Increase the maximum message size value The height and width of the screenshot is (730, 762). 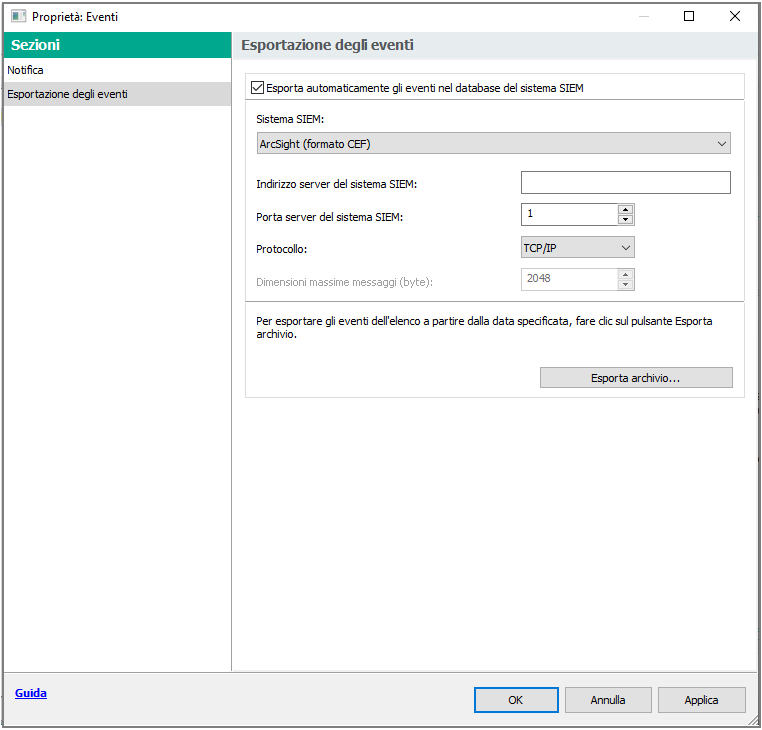click(x=625, y=274)
